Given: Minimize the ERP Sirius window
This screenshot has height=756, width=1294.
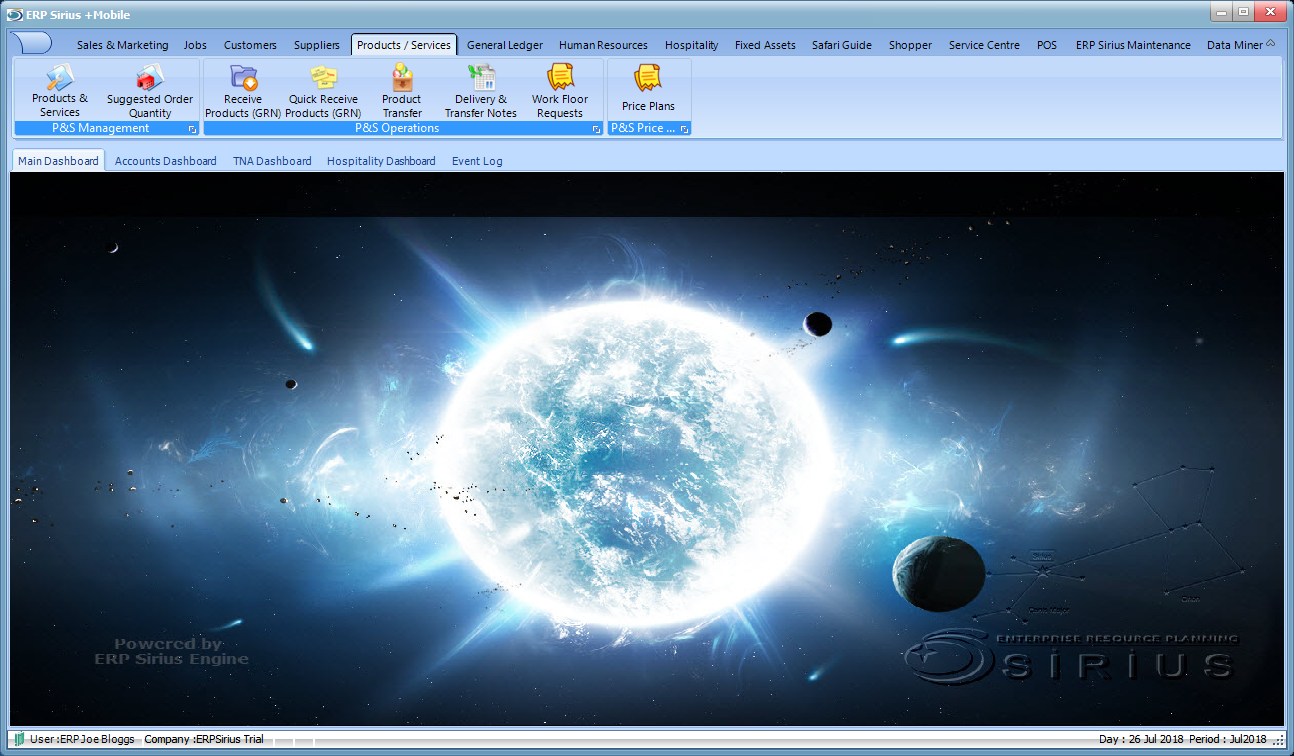Looking at the screenshot, I should (1221, 11).
